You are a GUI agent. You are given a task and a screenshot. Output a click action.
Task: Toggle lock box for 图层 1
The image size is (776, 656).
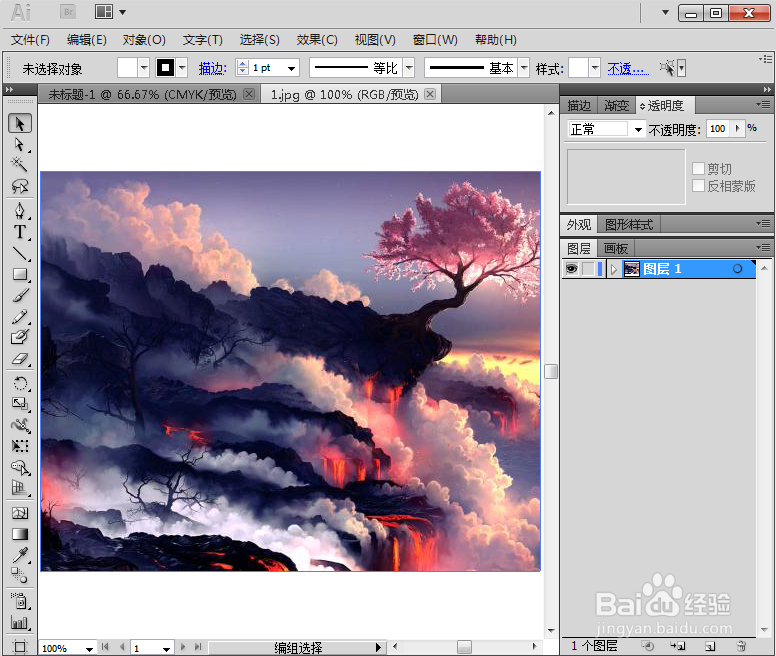[588, 269]
